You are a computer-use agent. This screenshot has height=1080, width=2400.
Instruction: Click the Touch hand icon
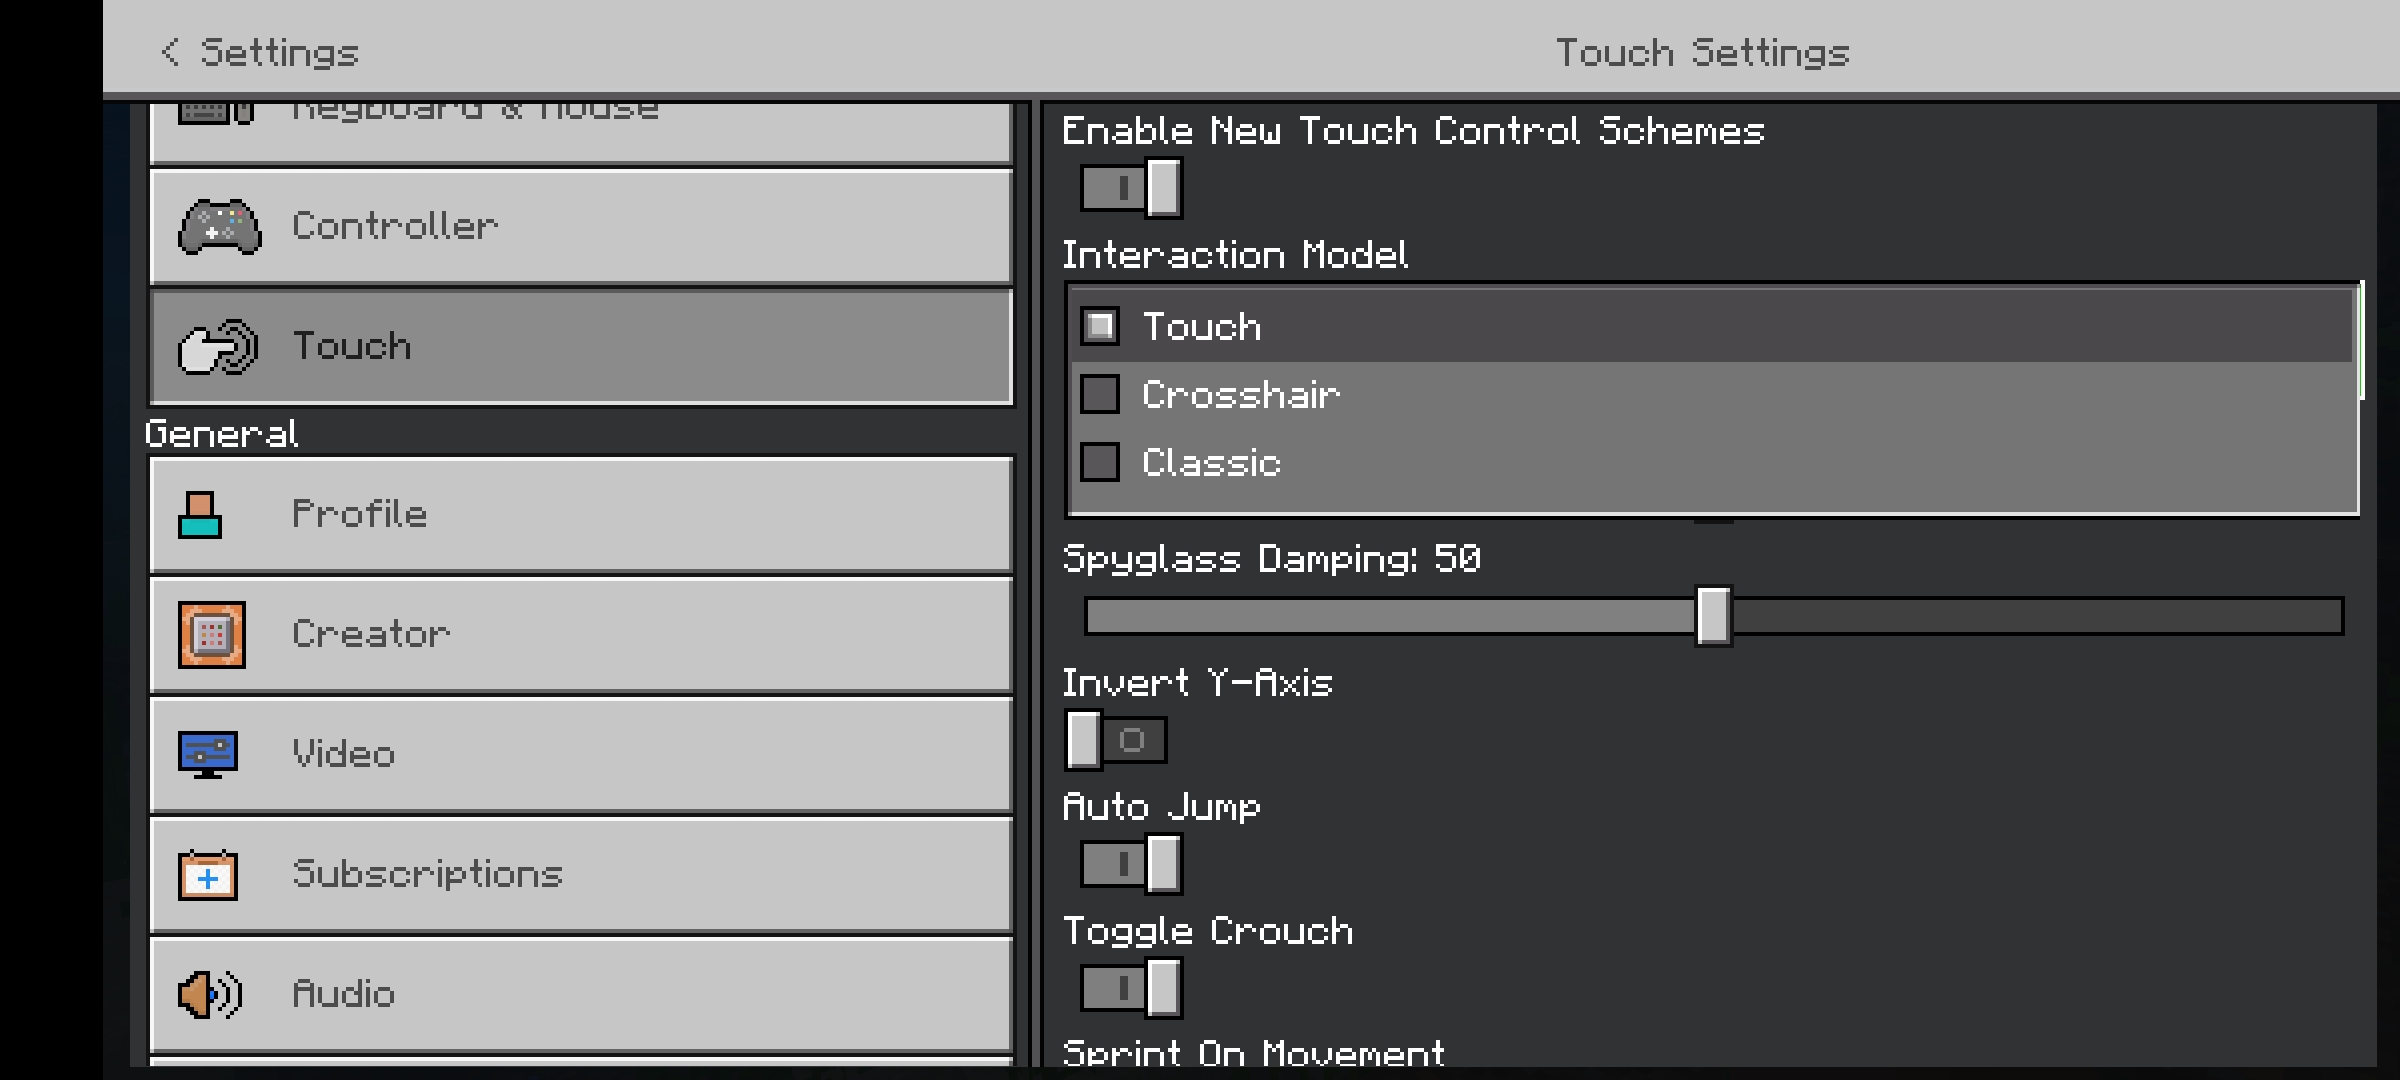coord(218,347)
